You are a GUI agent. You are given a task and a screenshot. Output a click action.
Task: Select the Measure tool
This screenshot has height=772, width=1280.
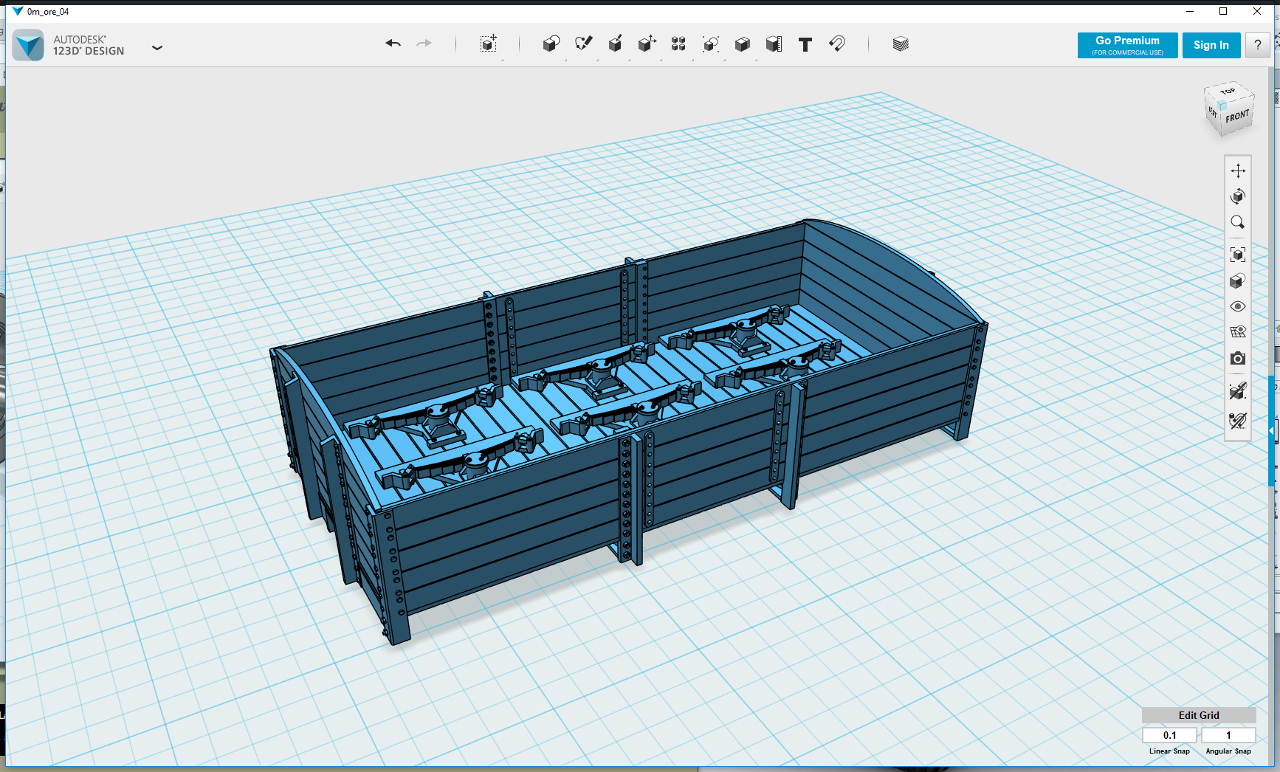[773, 44]
